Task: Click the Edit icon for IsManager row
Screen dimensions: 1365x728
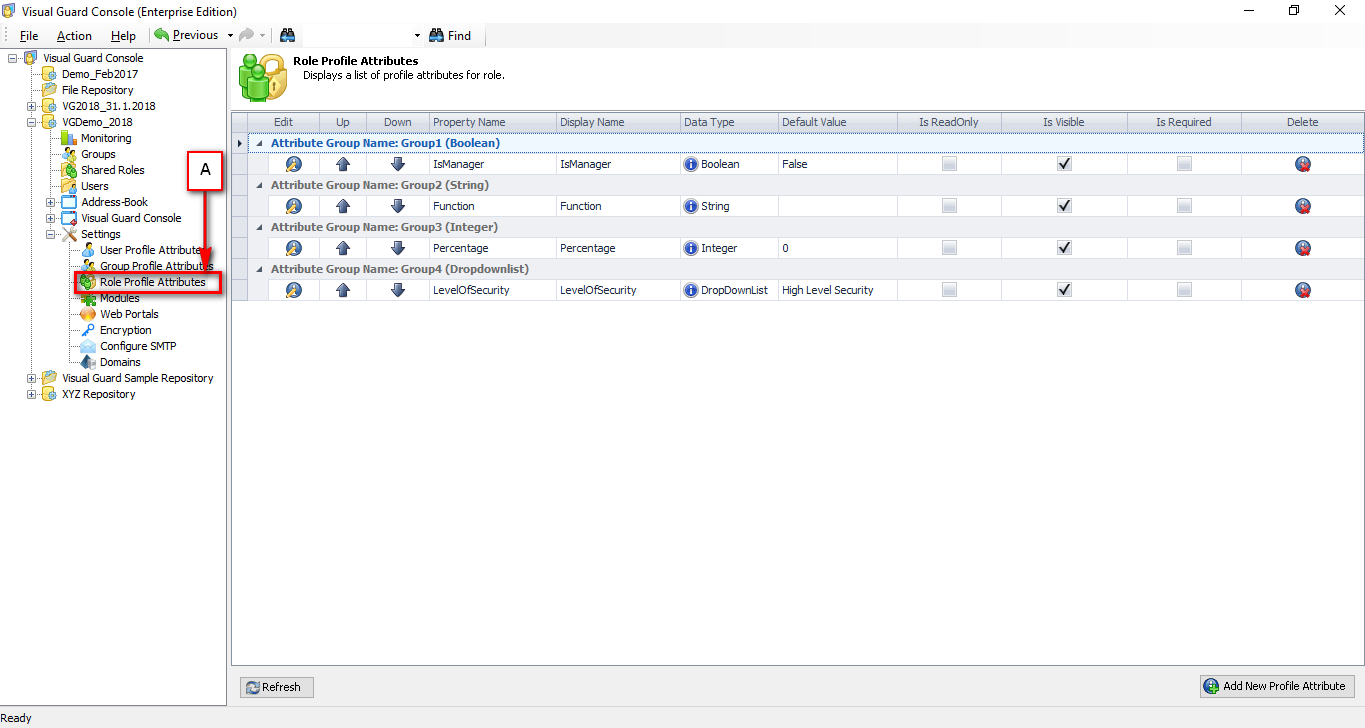Action: point(293,164)
